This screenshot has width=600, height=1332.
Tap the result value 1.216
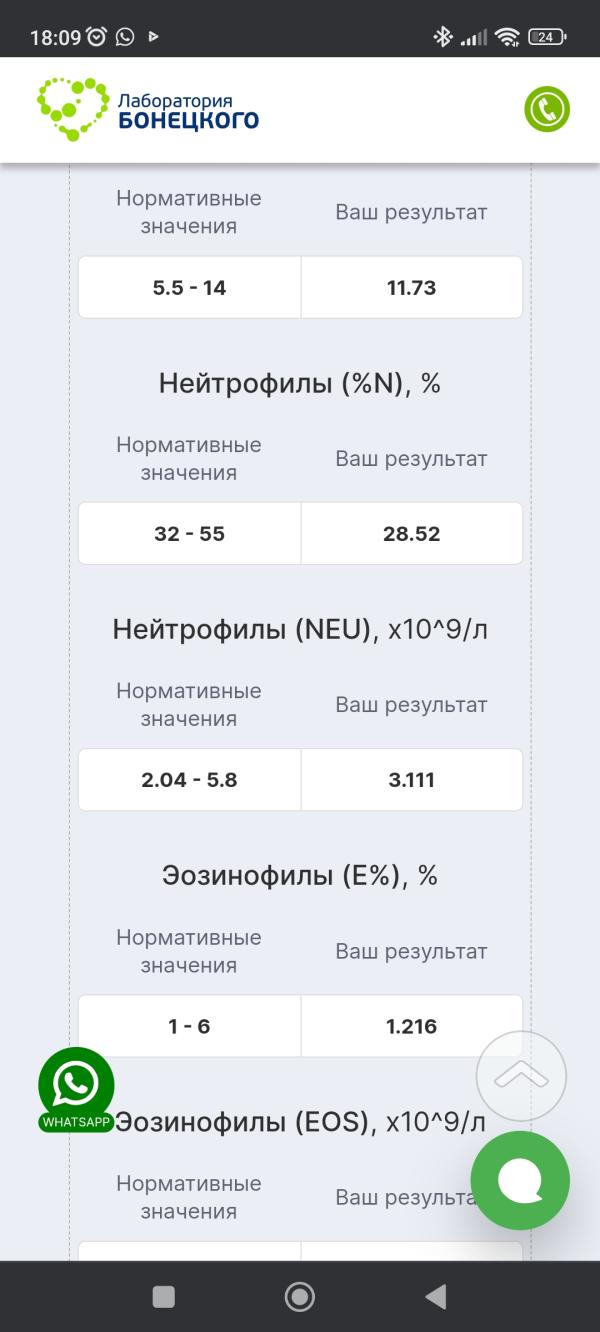click(411, 1025)
